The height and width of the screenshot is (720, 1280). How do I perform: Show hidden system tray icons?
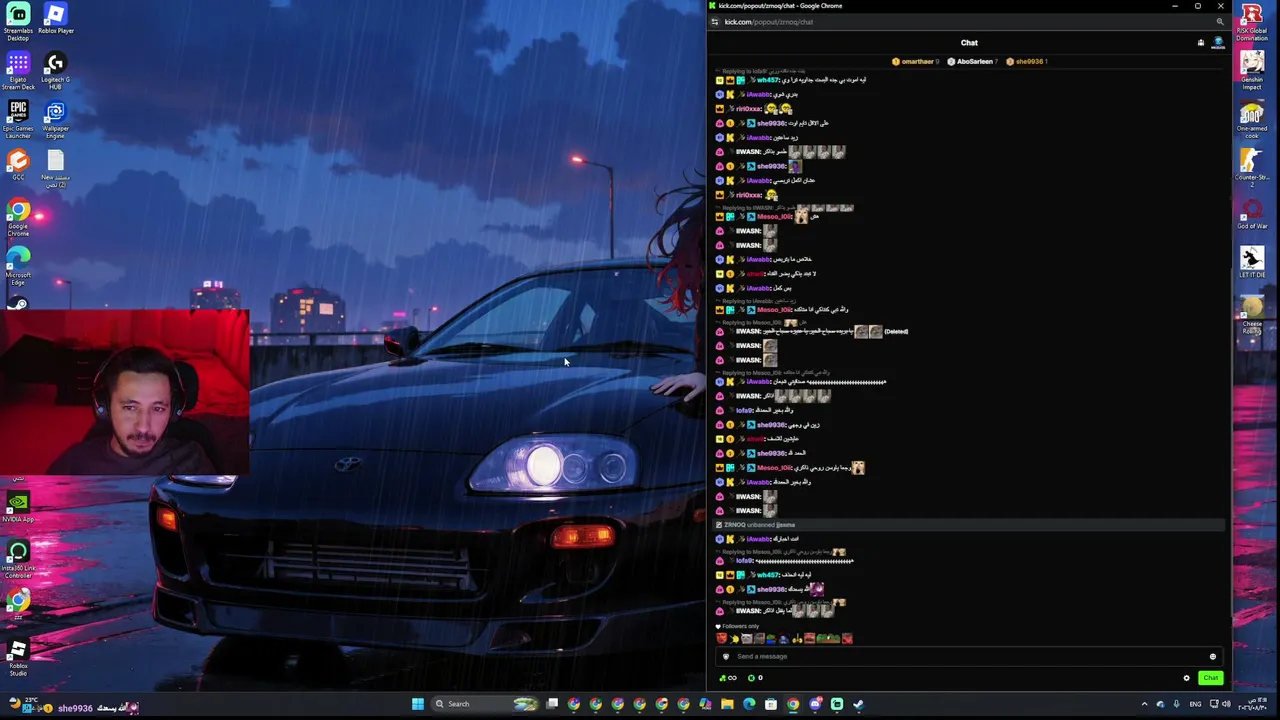coord(1145,704)
